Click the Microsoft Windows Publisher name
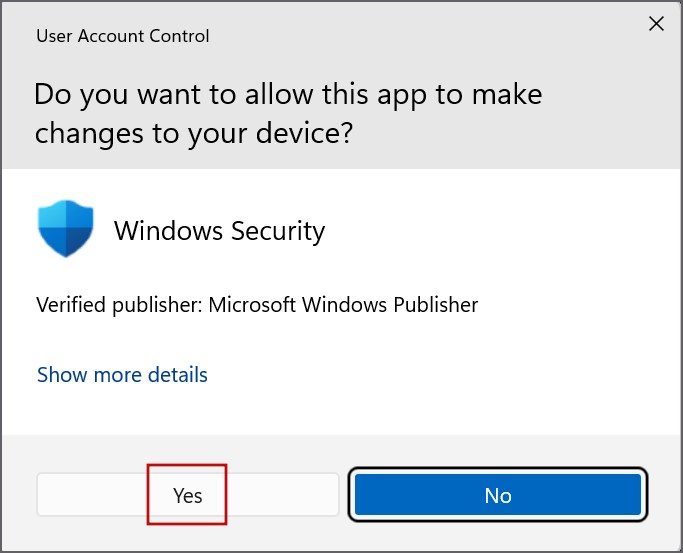 [x=343, y=304]
